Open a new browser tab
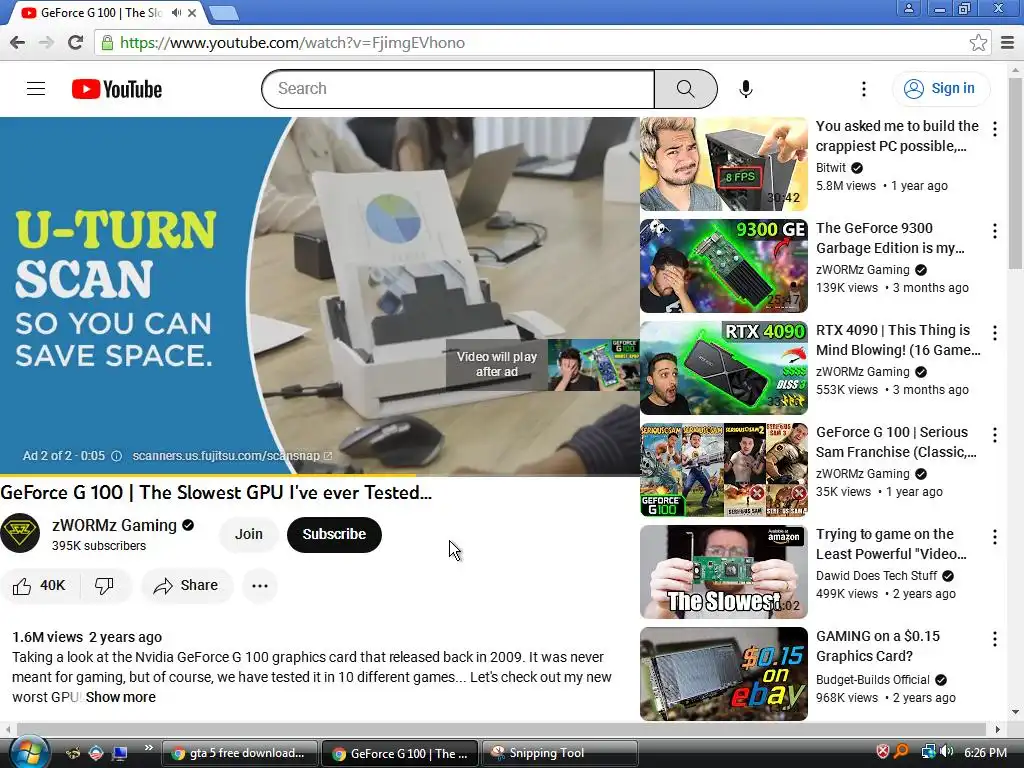 tap(225, 12)
